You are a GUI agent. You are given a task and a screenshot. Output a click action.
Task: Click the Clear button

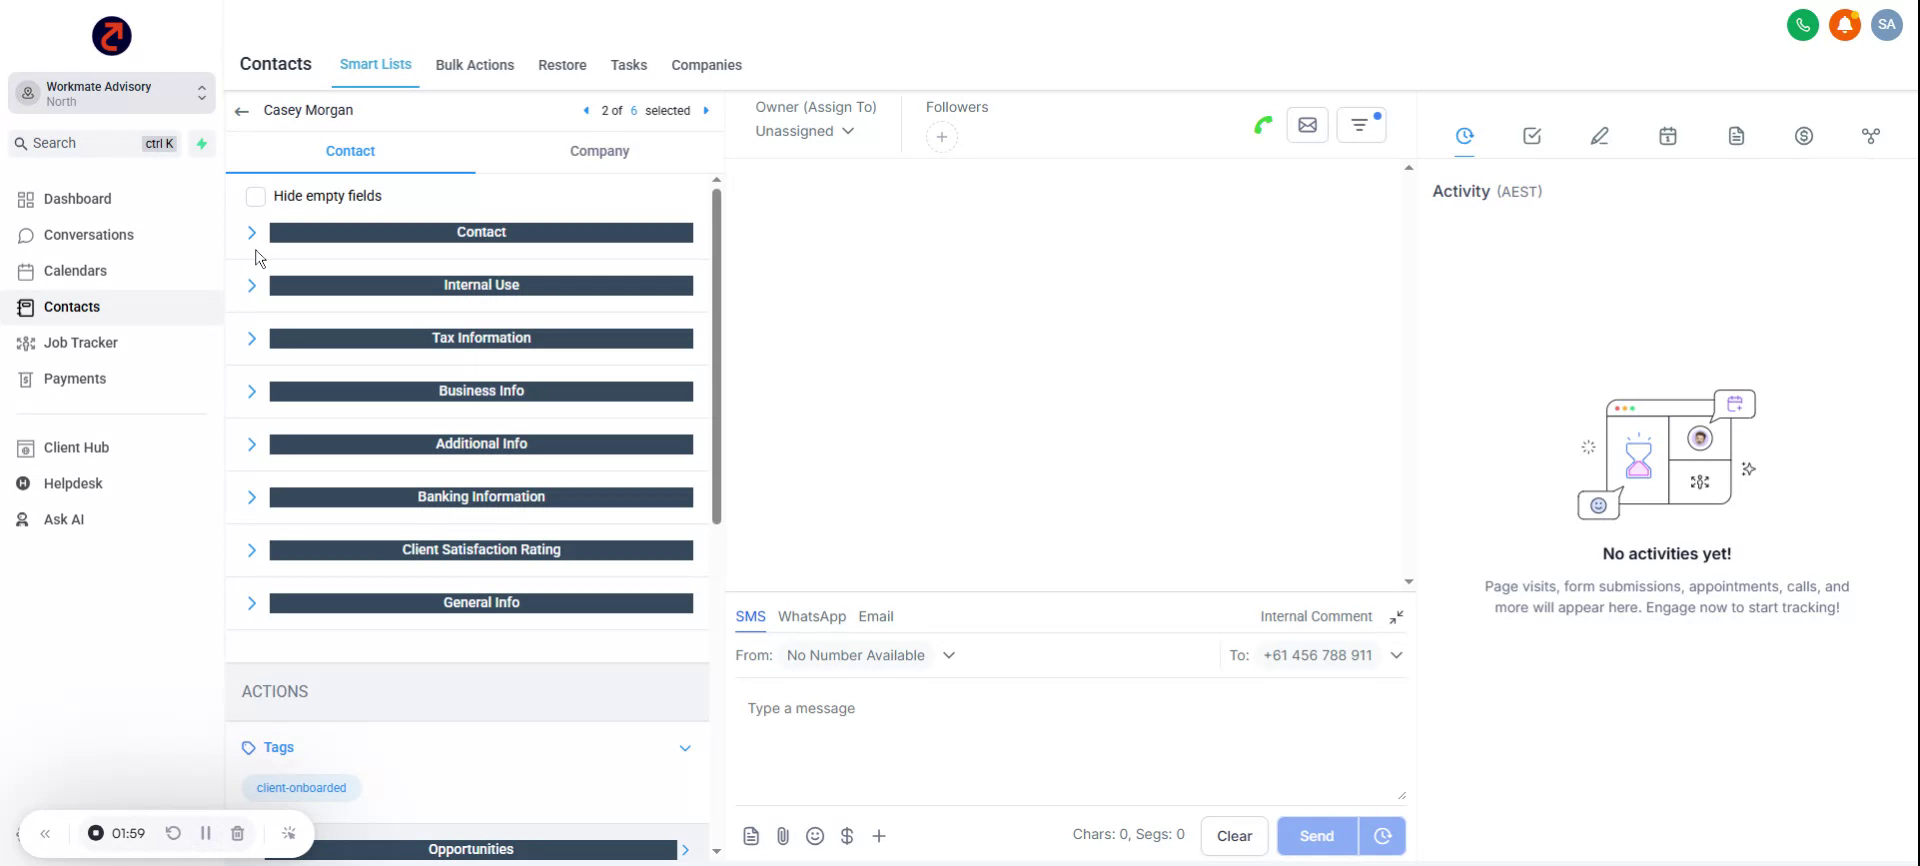(x=1234, y=836)
